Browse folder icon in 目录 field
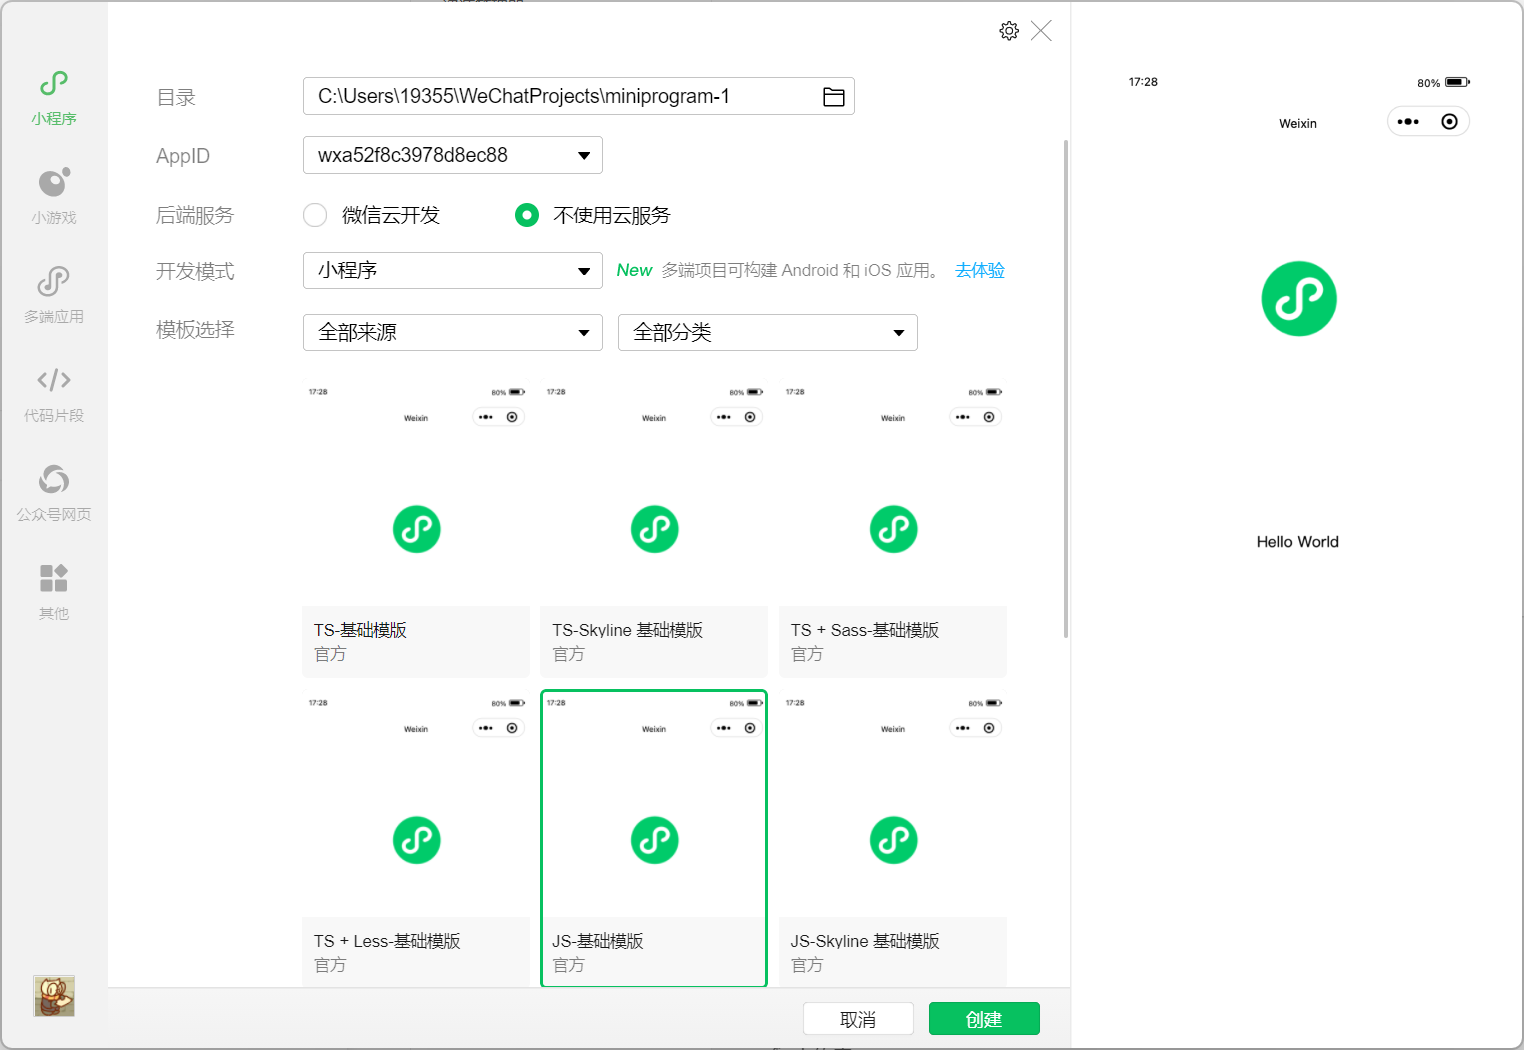Viewport: 1524px width, 1050px height. (834, 97)
